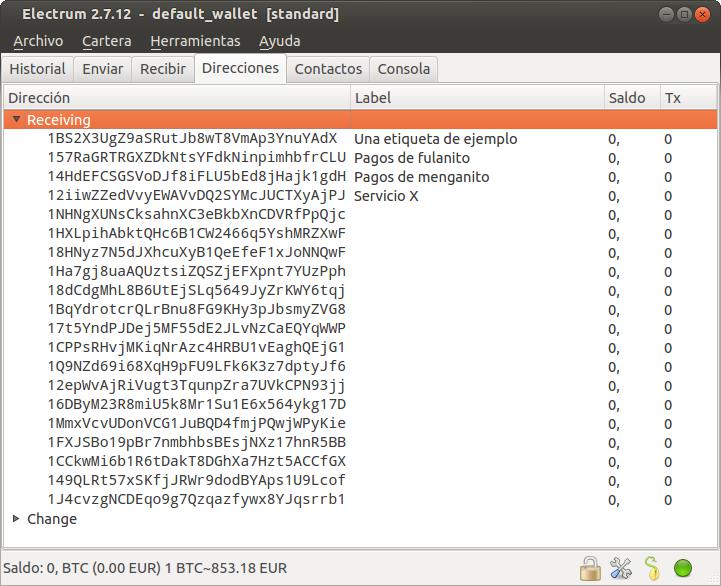Select the address labeled Servicio X
Viewport: 721px width, 586px height.
coord(196,196)
